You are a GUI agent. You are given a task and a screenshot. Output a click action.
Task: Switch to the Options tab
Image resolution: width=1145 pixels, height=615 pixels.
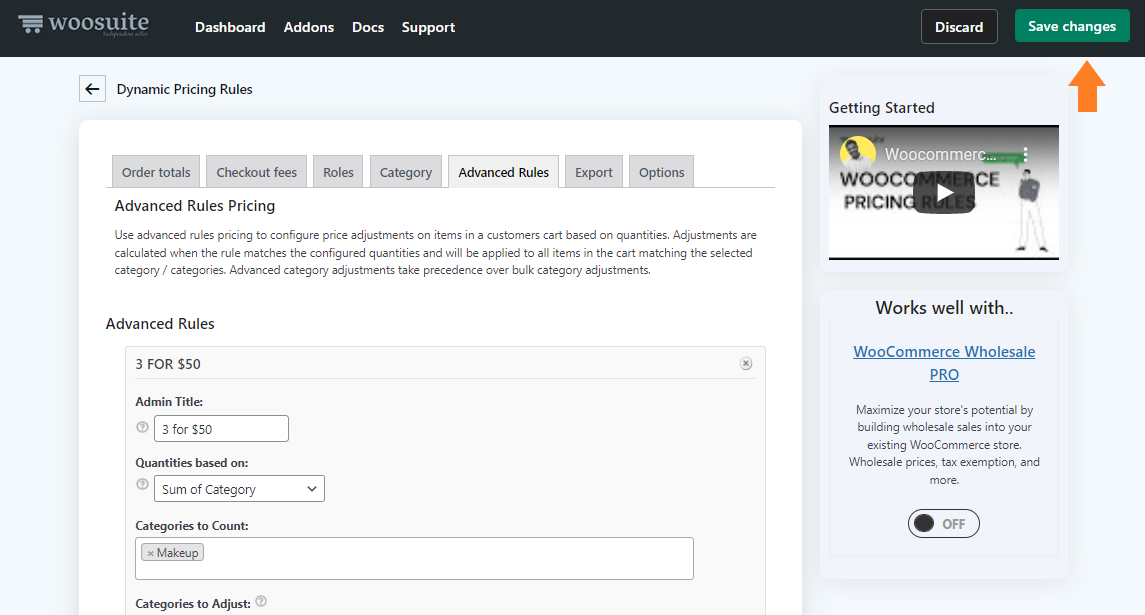(x=662, y=172)
